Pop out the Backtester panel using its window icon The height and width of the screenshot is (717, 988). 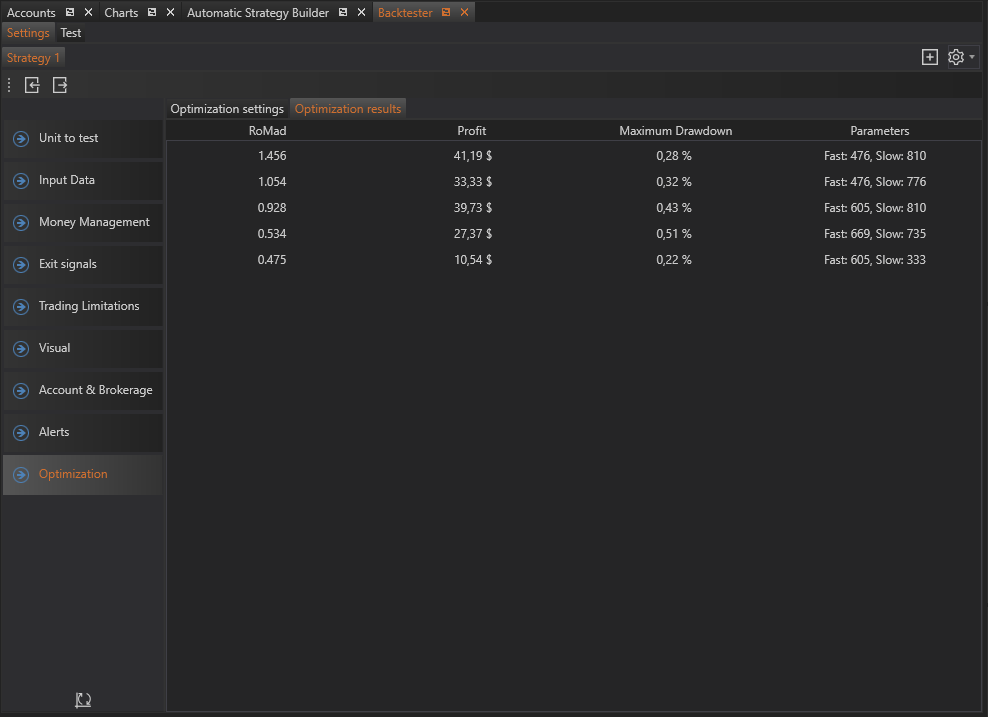(x=446, y=13)
